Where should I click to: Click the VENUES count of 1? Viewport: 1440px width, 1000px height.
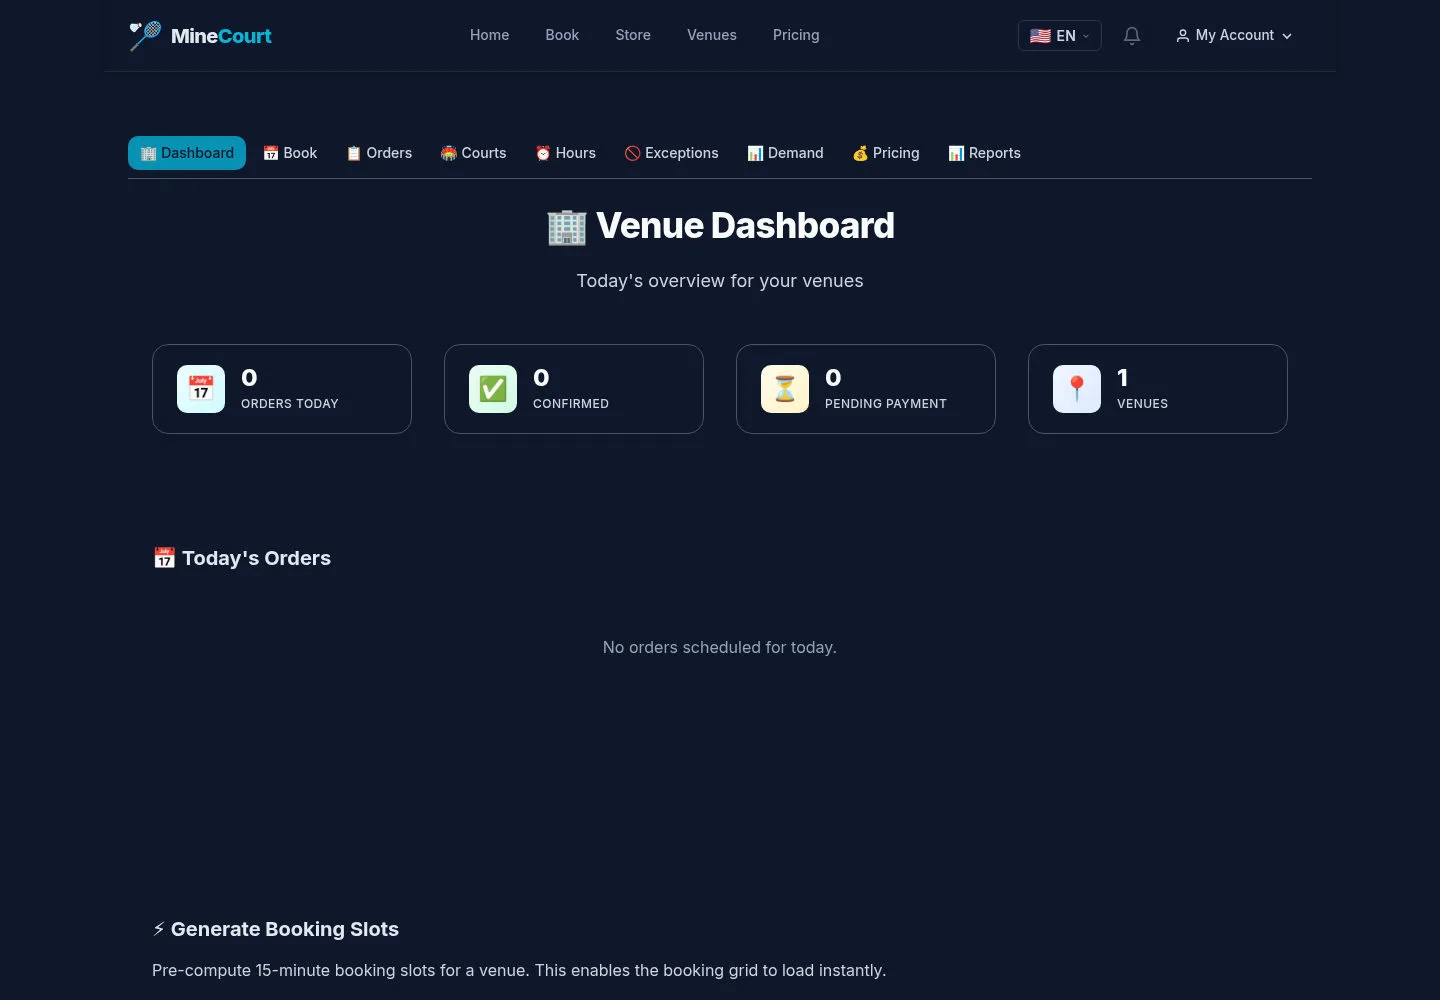pos(1123,378)
